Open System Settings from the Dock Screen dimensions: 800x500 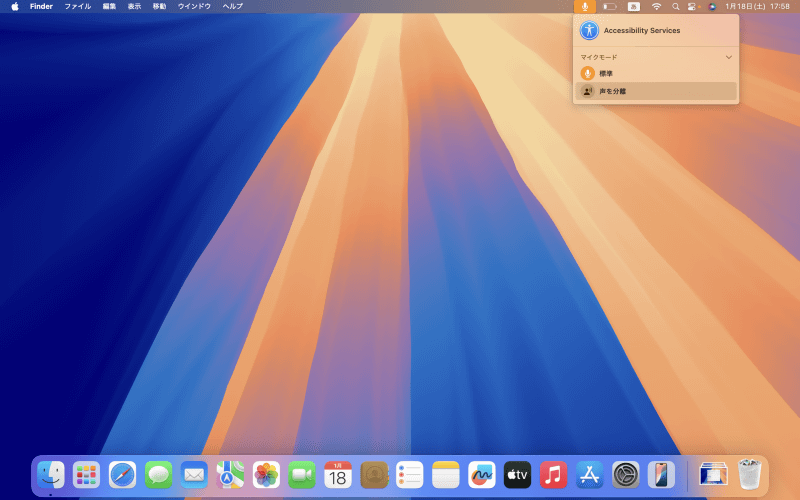point(626,475)
